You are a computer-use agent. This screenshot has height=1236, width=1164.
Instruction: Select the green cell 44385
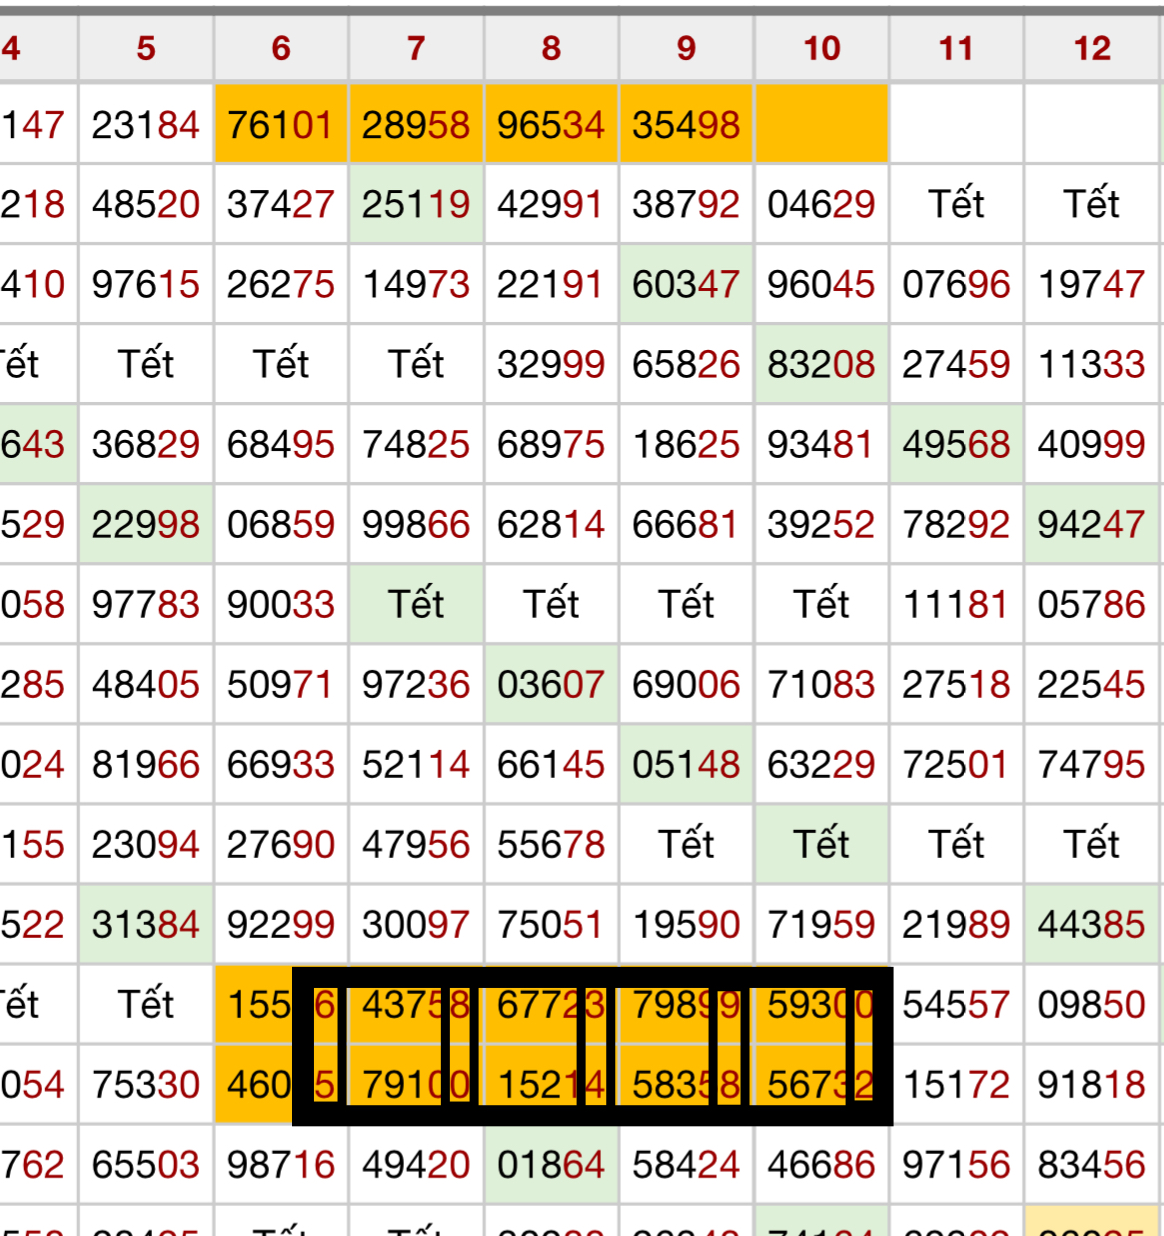pos(1092,924)
